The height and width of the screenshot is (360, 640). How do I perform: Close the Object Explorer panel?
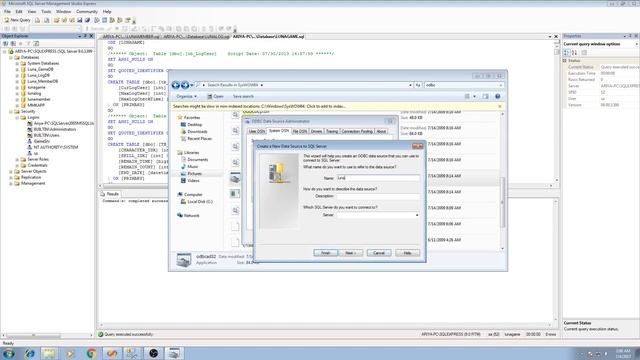point(91,36)
